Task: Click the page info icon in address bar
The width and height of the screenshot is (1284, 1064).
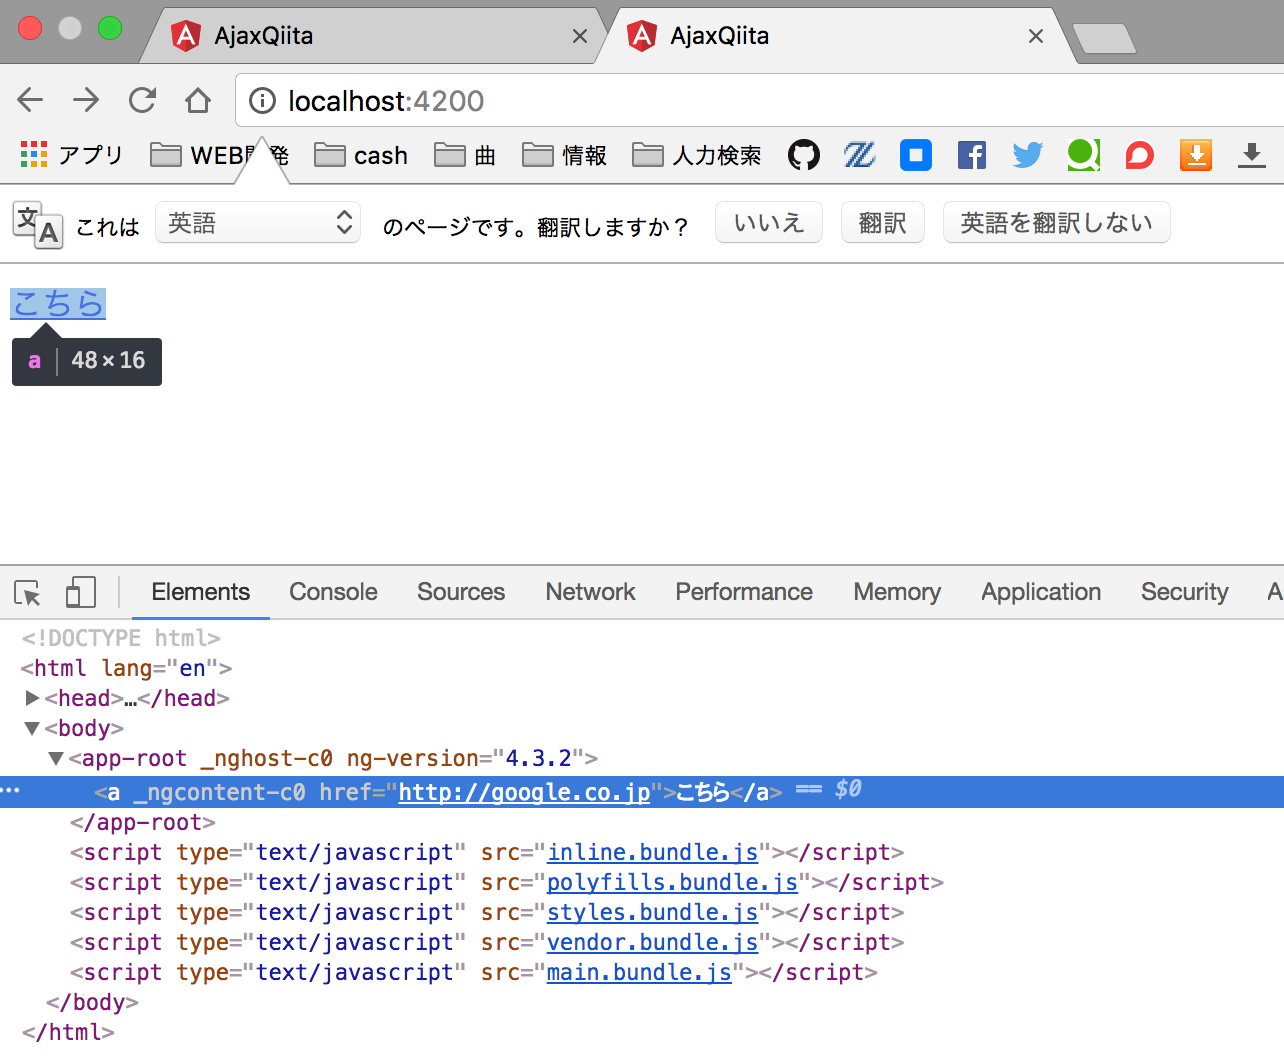Action: [x=262, y=100]
